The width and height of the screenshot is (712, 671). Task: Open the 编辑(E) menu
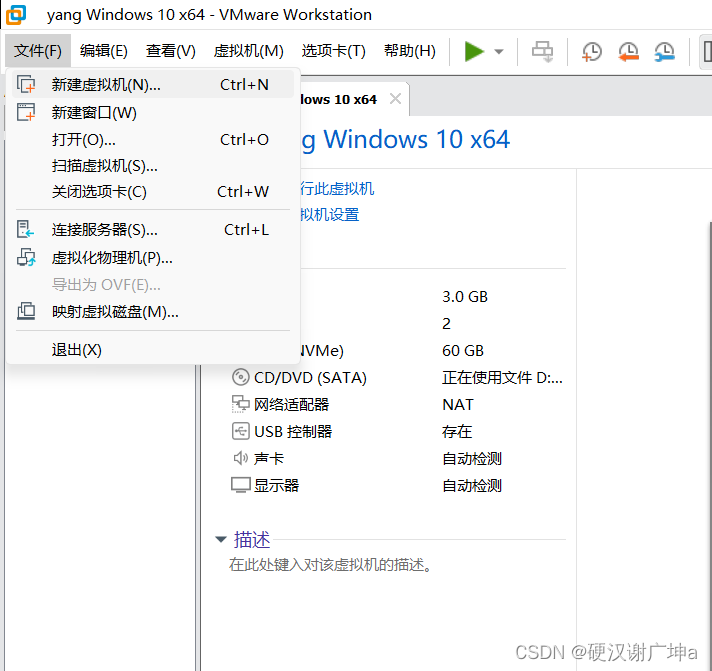coord(104,51)
